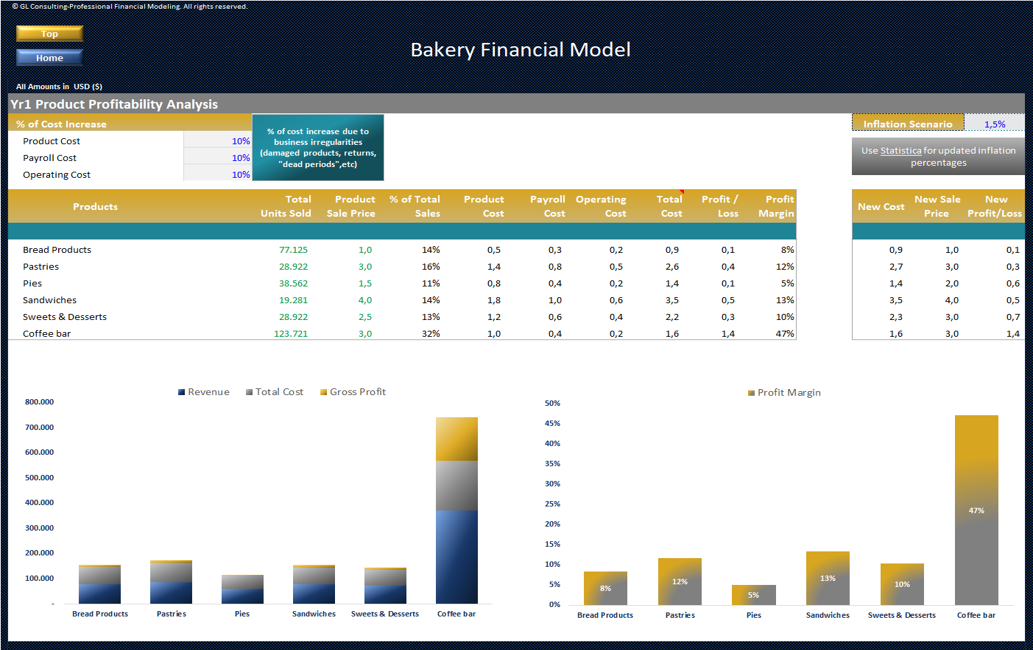The width and height of the screenshot is (1033, 650).
Task: Click the red comment marker on Total Cost
Action: (682, 192)
